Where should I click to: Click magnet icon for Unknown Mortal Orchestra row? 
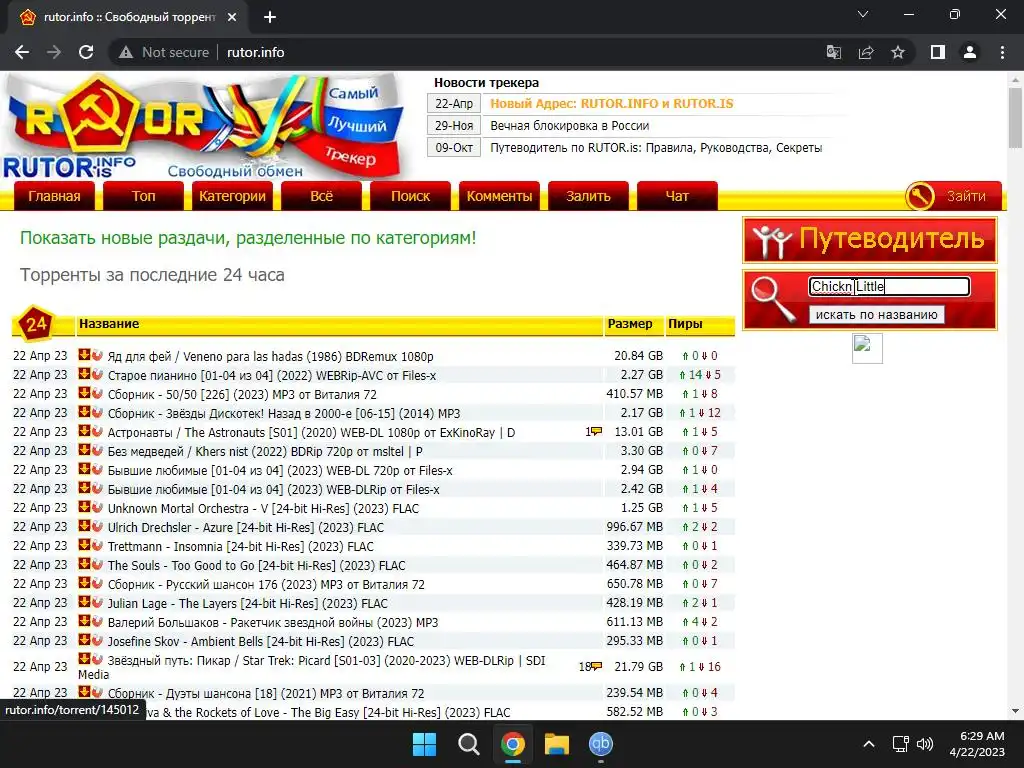(x=97, y=507)
